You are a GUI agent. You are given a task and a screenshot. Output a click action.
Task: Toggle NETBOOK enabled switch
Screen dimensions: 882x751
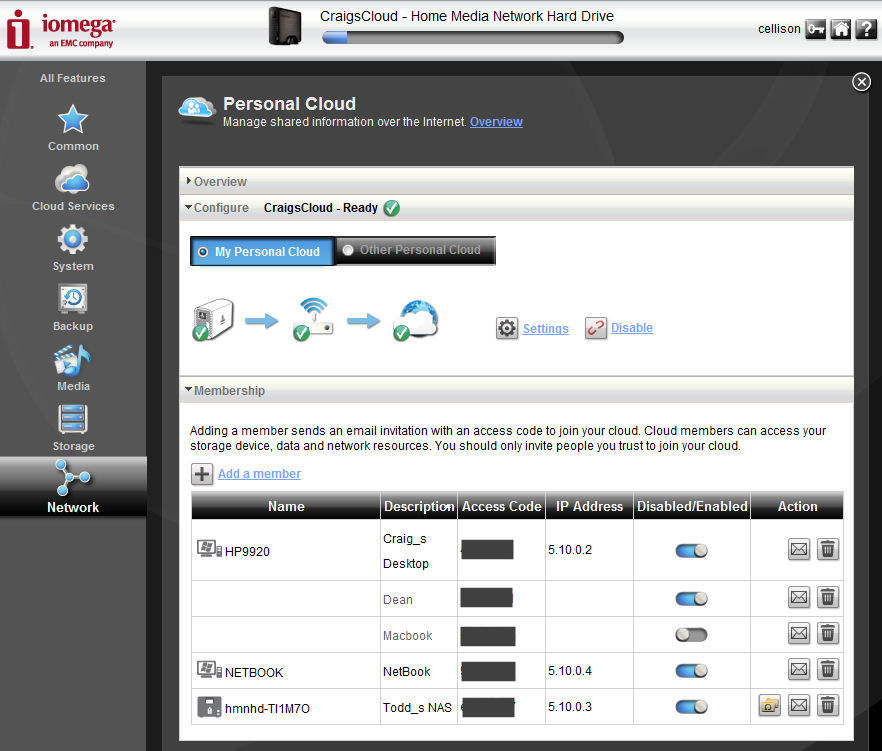click(x=691, y=671)
